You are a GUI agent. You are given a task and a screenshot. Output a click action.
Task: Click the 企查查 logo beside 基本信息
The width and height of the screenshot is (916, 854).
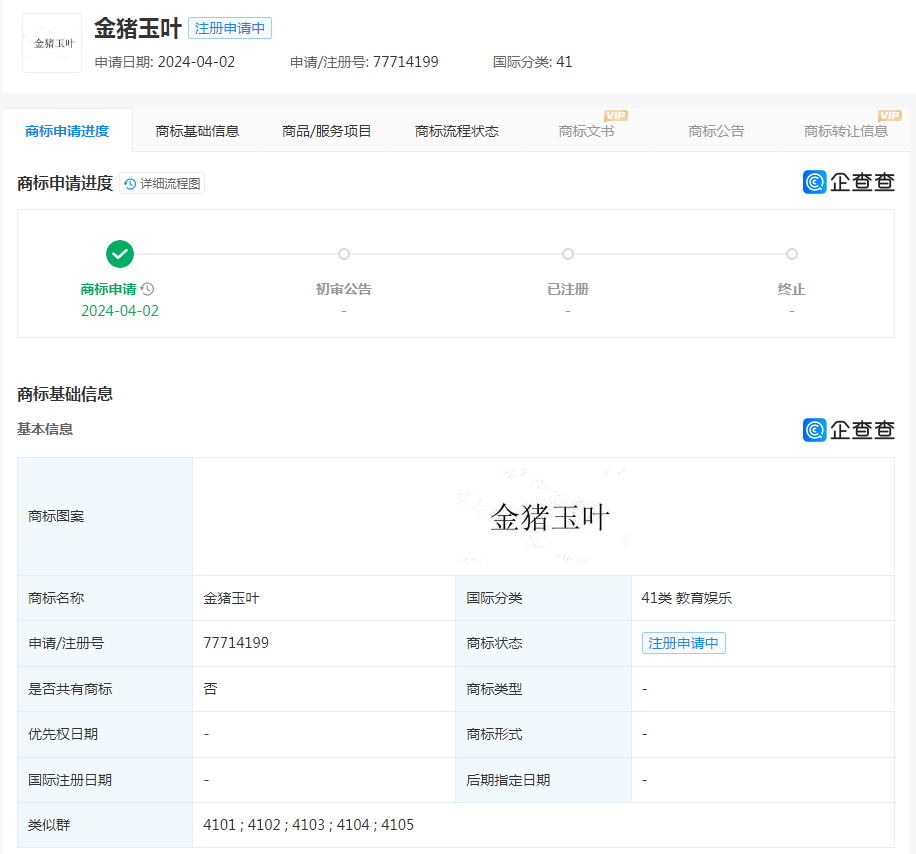[x=848, y=430]
